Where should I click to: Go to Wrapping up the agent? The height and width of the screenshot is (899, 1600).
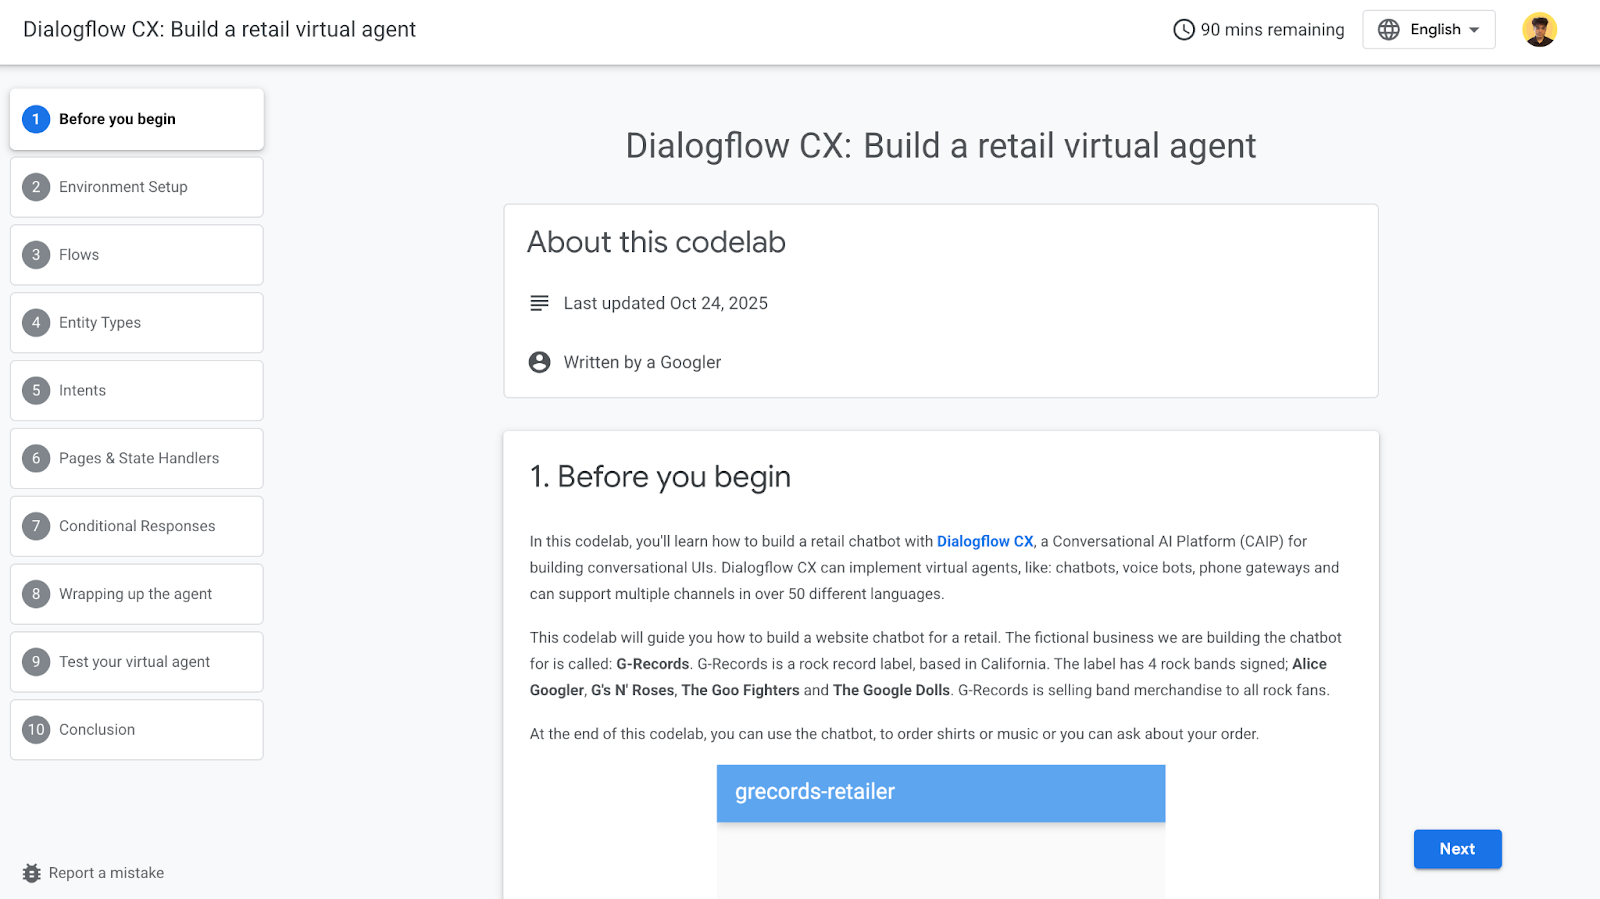(x=137, y=594)
